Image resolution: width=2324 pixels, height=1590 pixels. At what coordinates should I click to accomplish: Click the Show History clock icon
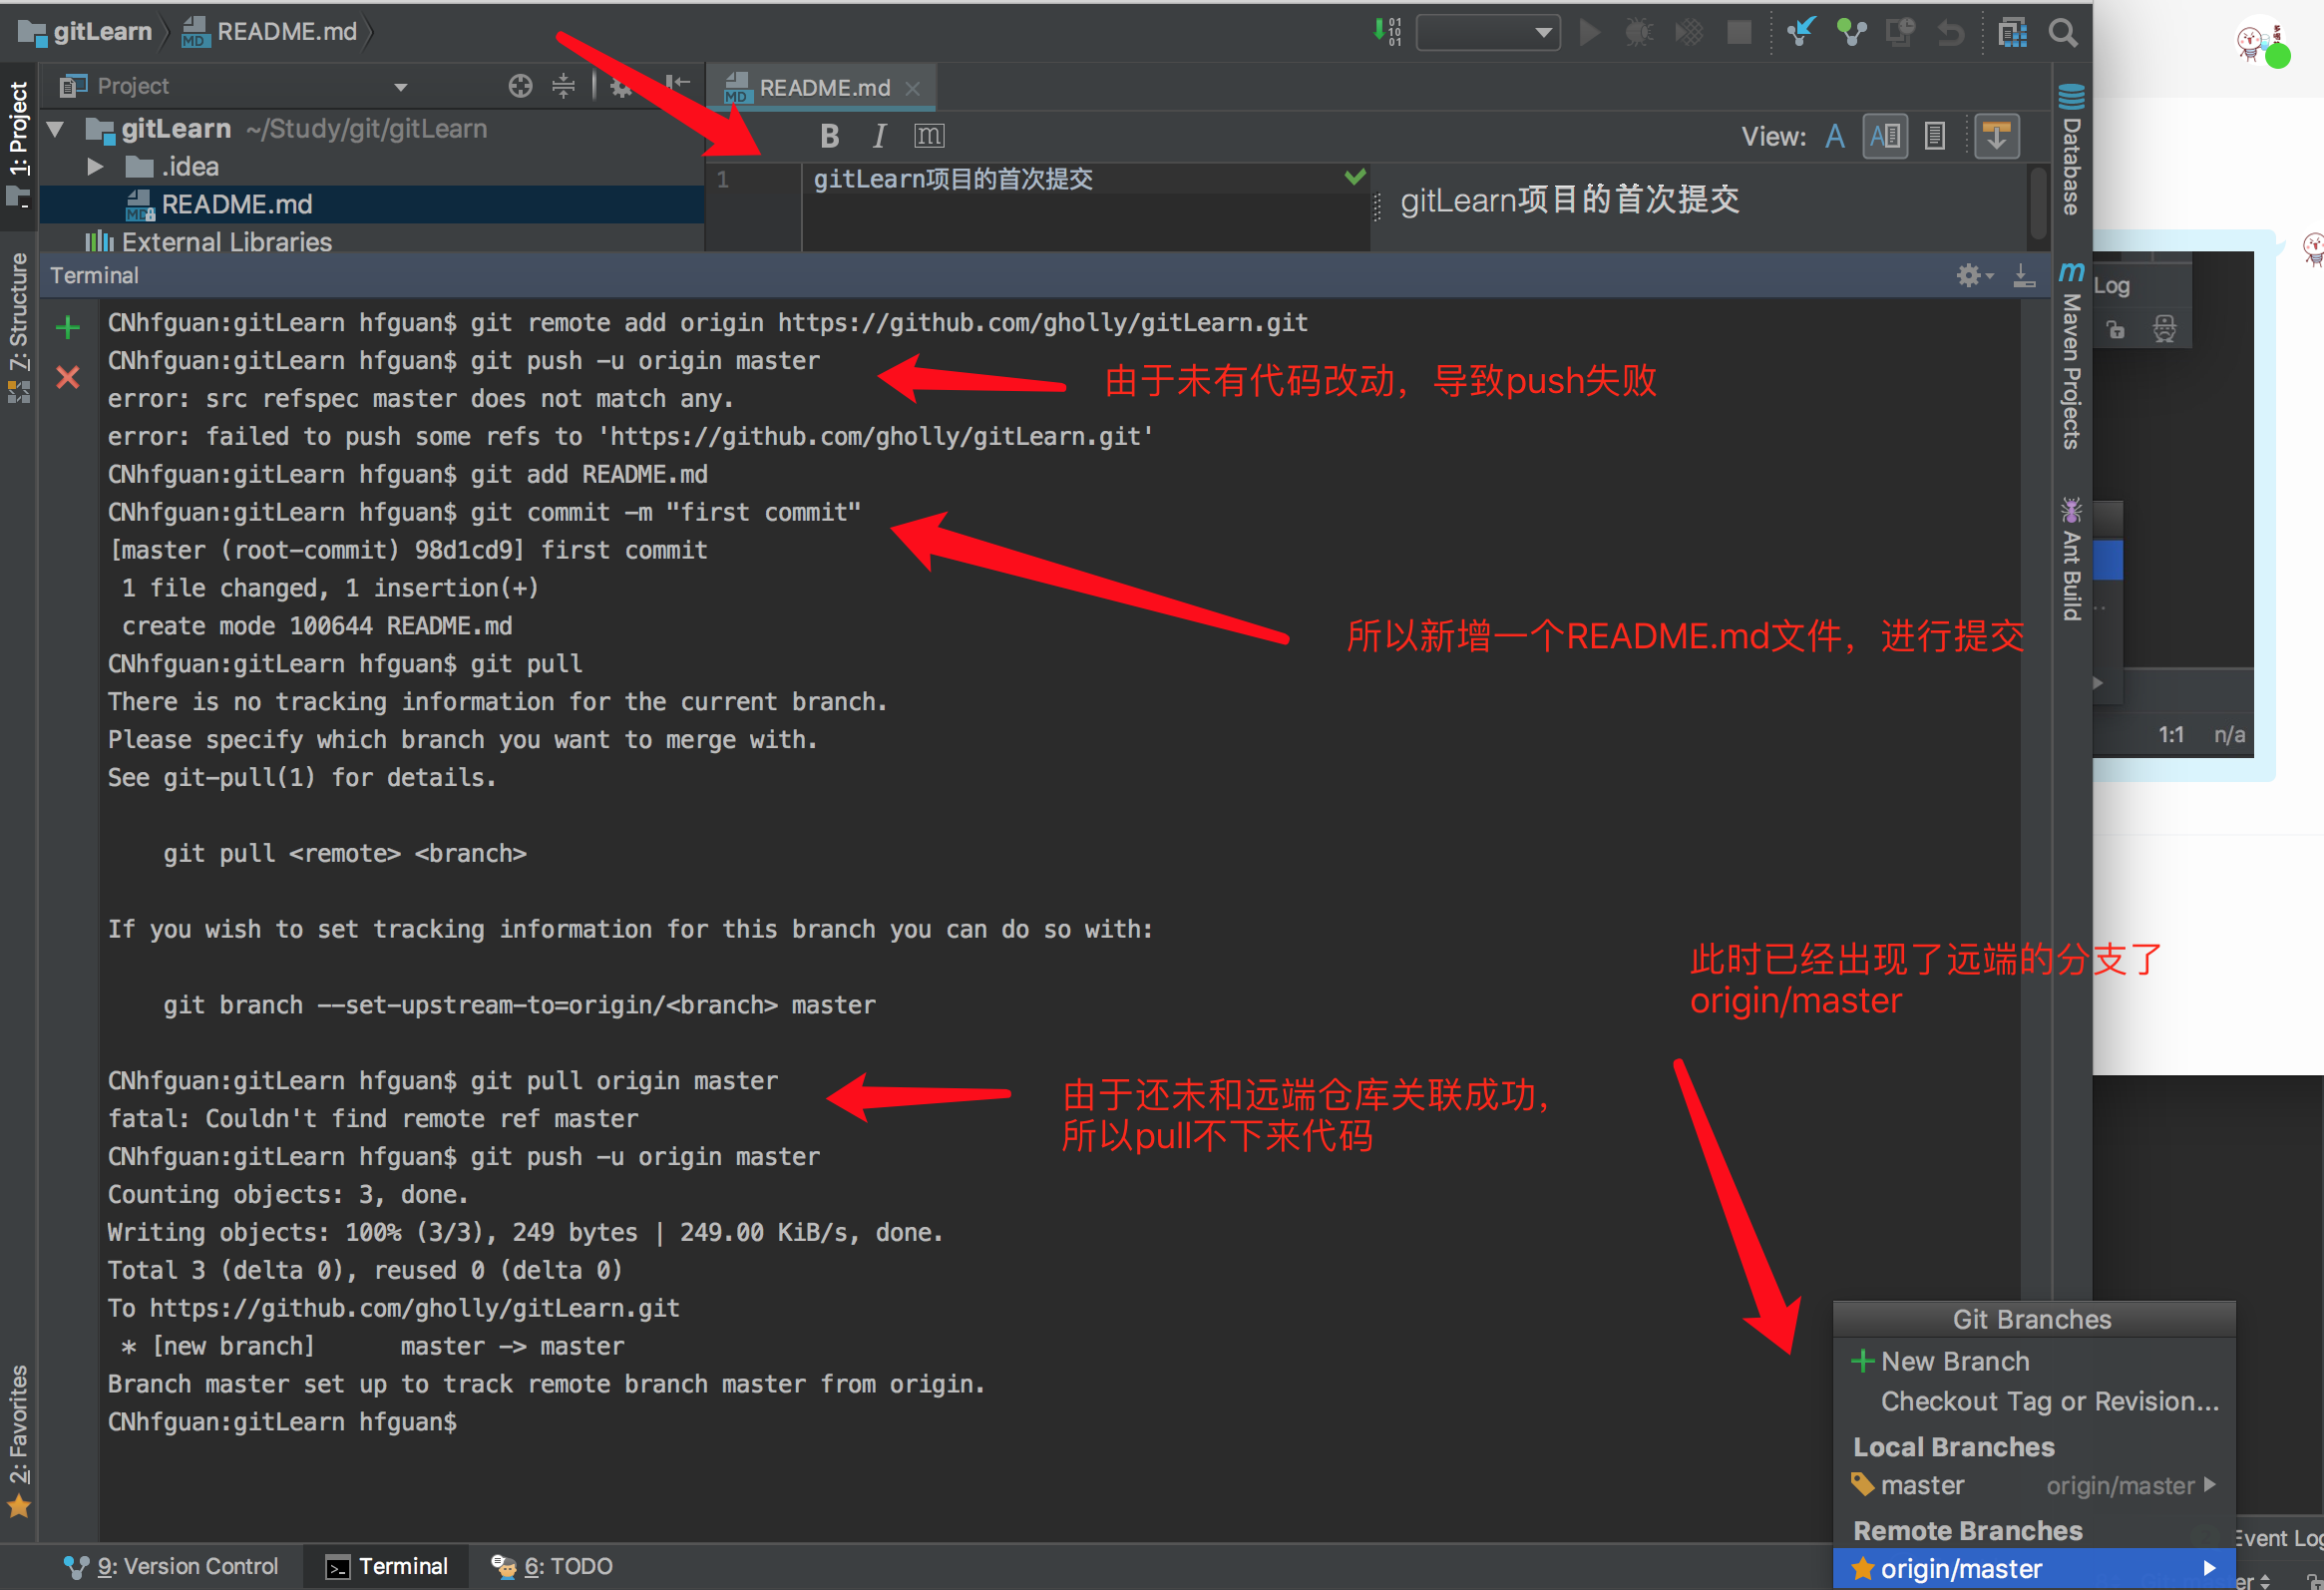pyautogui.click(x=1900, y=32)
